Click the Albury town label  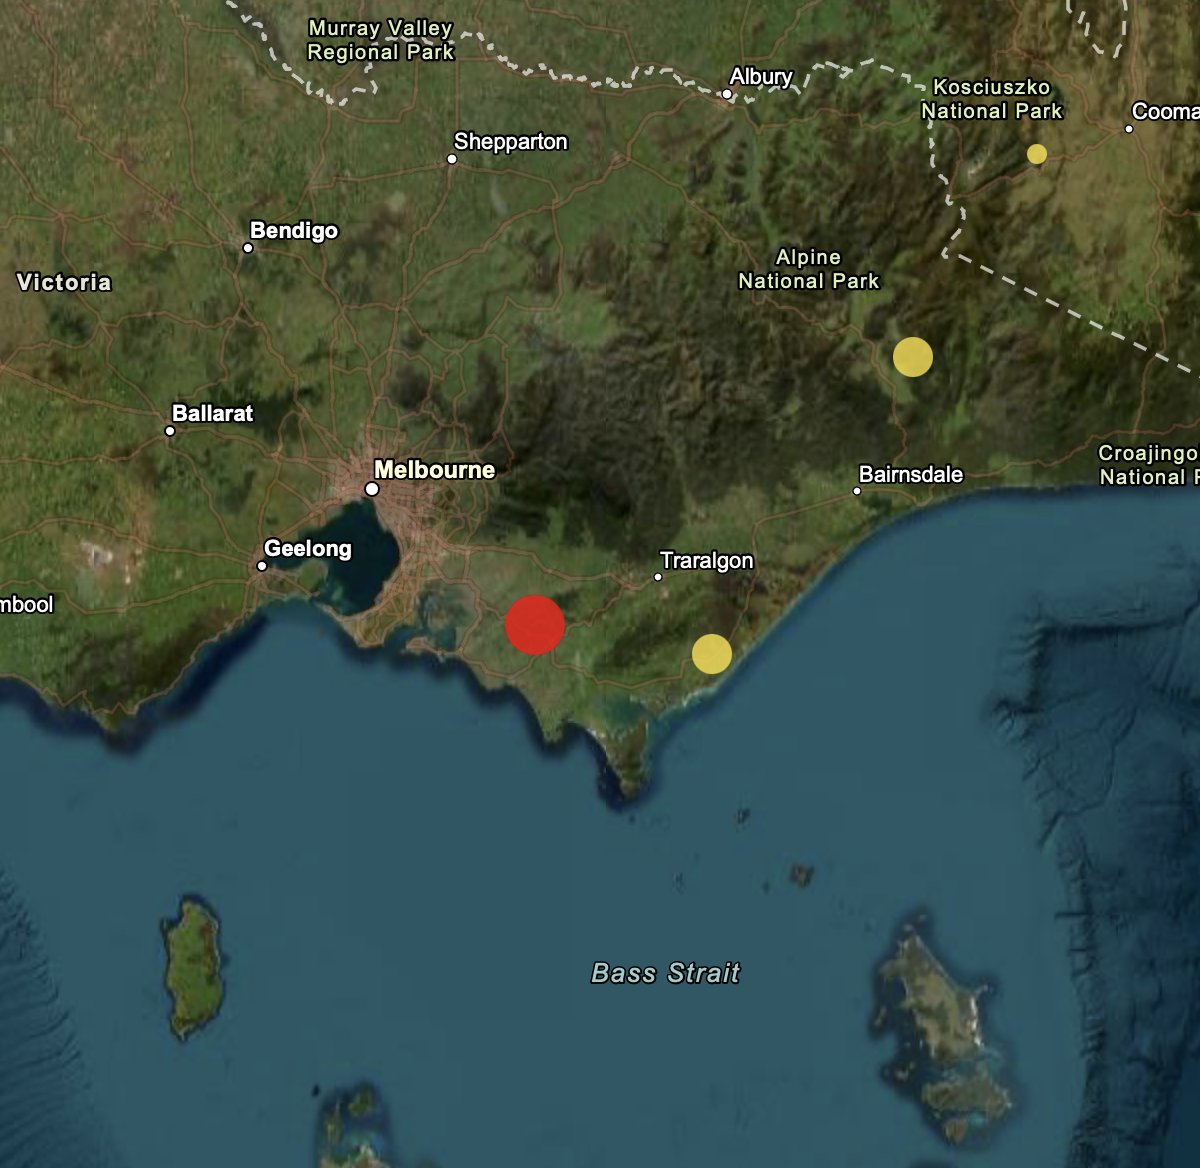[761, 77]
